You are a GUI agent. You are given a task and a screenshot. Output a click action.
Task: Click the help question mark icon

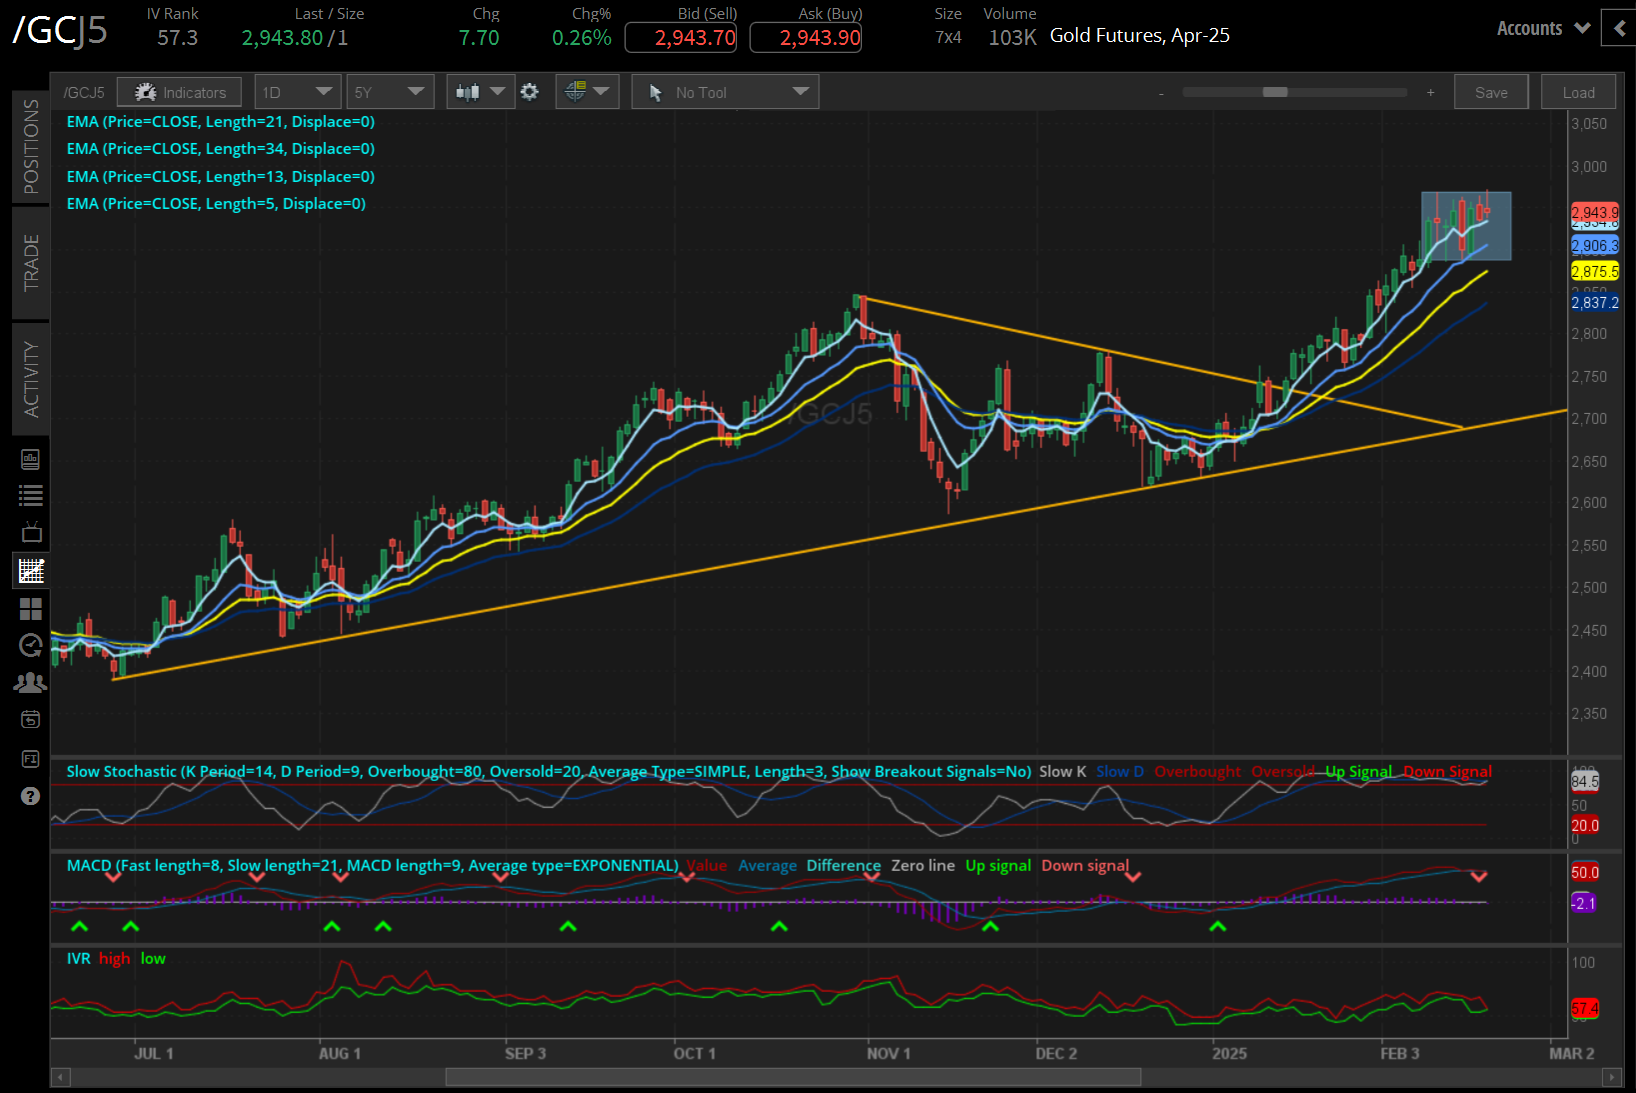click(31, 796)
